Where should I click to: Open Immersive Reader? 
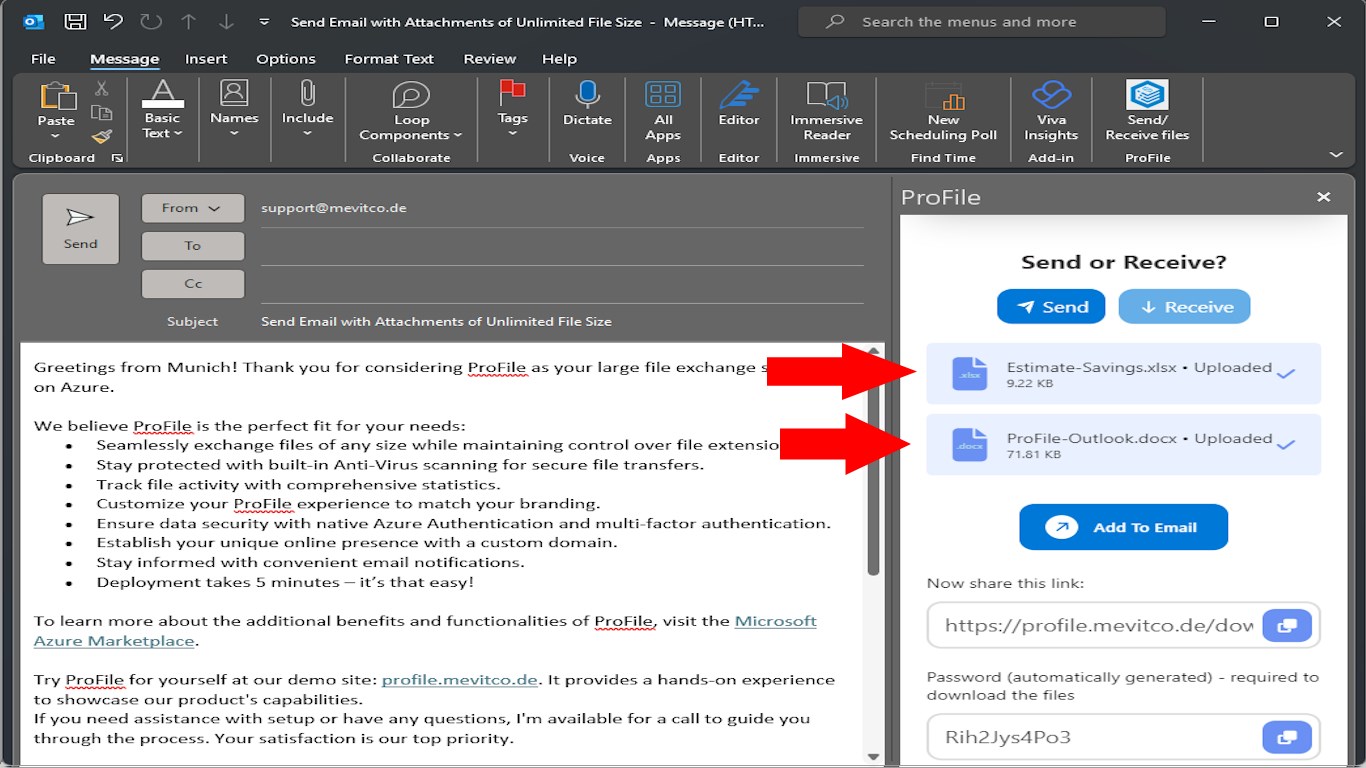click(x=827, y=111)
